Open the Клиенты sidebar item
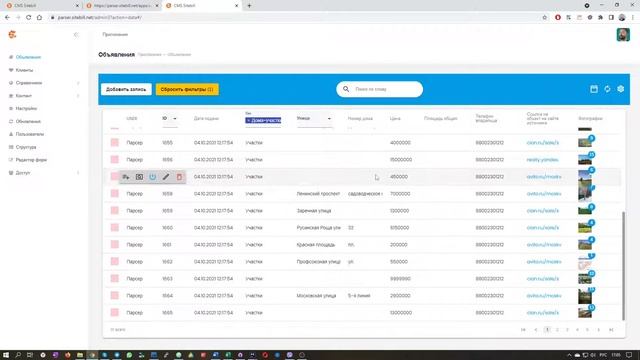Viewport: 640px width, 360px height. pos(24,70)
